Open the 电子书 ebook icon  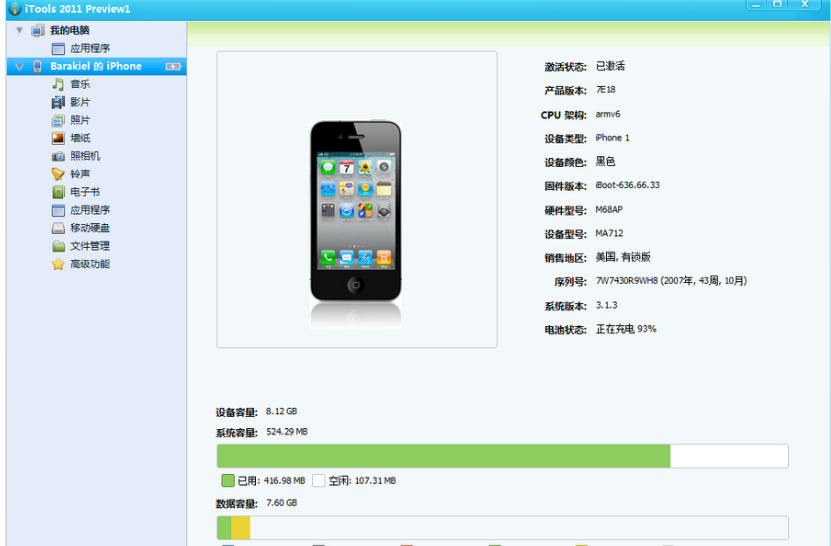point(58,192)
